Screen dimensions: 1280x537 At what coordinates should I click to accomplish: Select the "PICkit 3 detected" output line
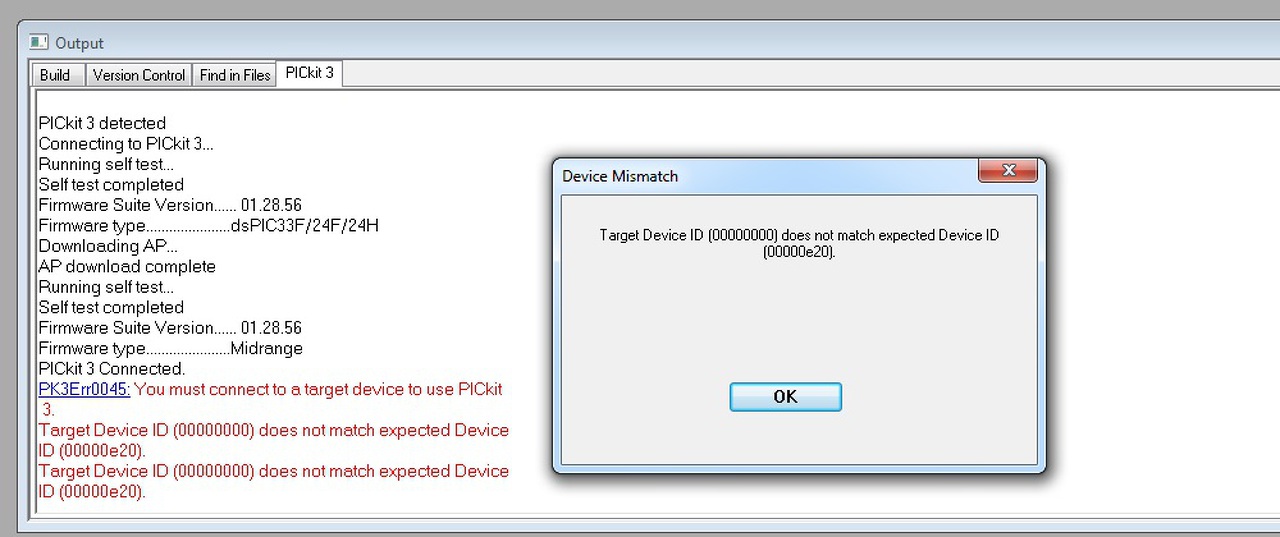(x=102, y=123)
